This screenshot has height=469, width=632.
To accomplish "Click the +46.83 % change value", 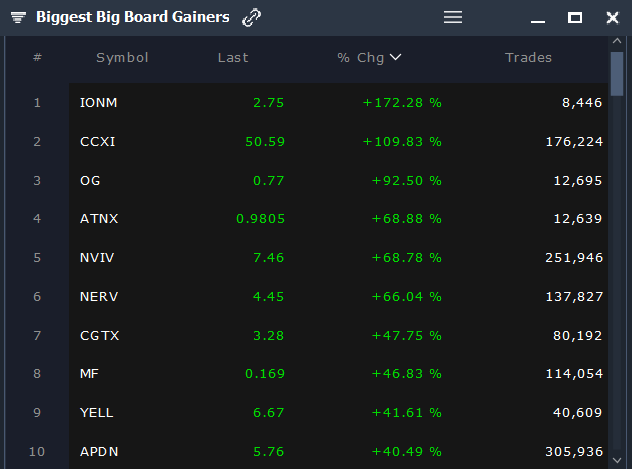I will tap(407, 374).
